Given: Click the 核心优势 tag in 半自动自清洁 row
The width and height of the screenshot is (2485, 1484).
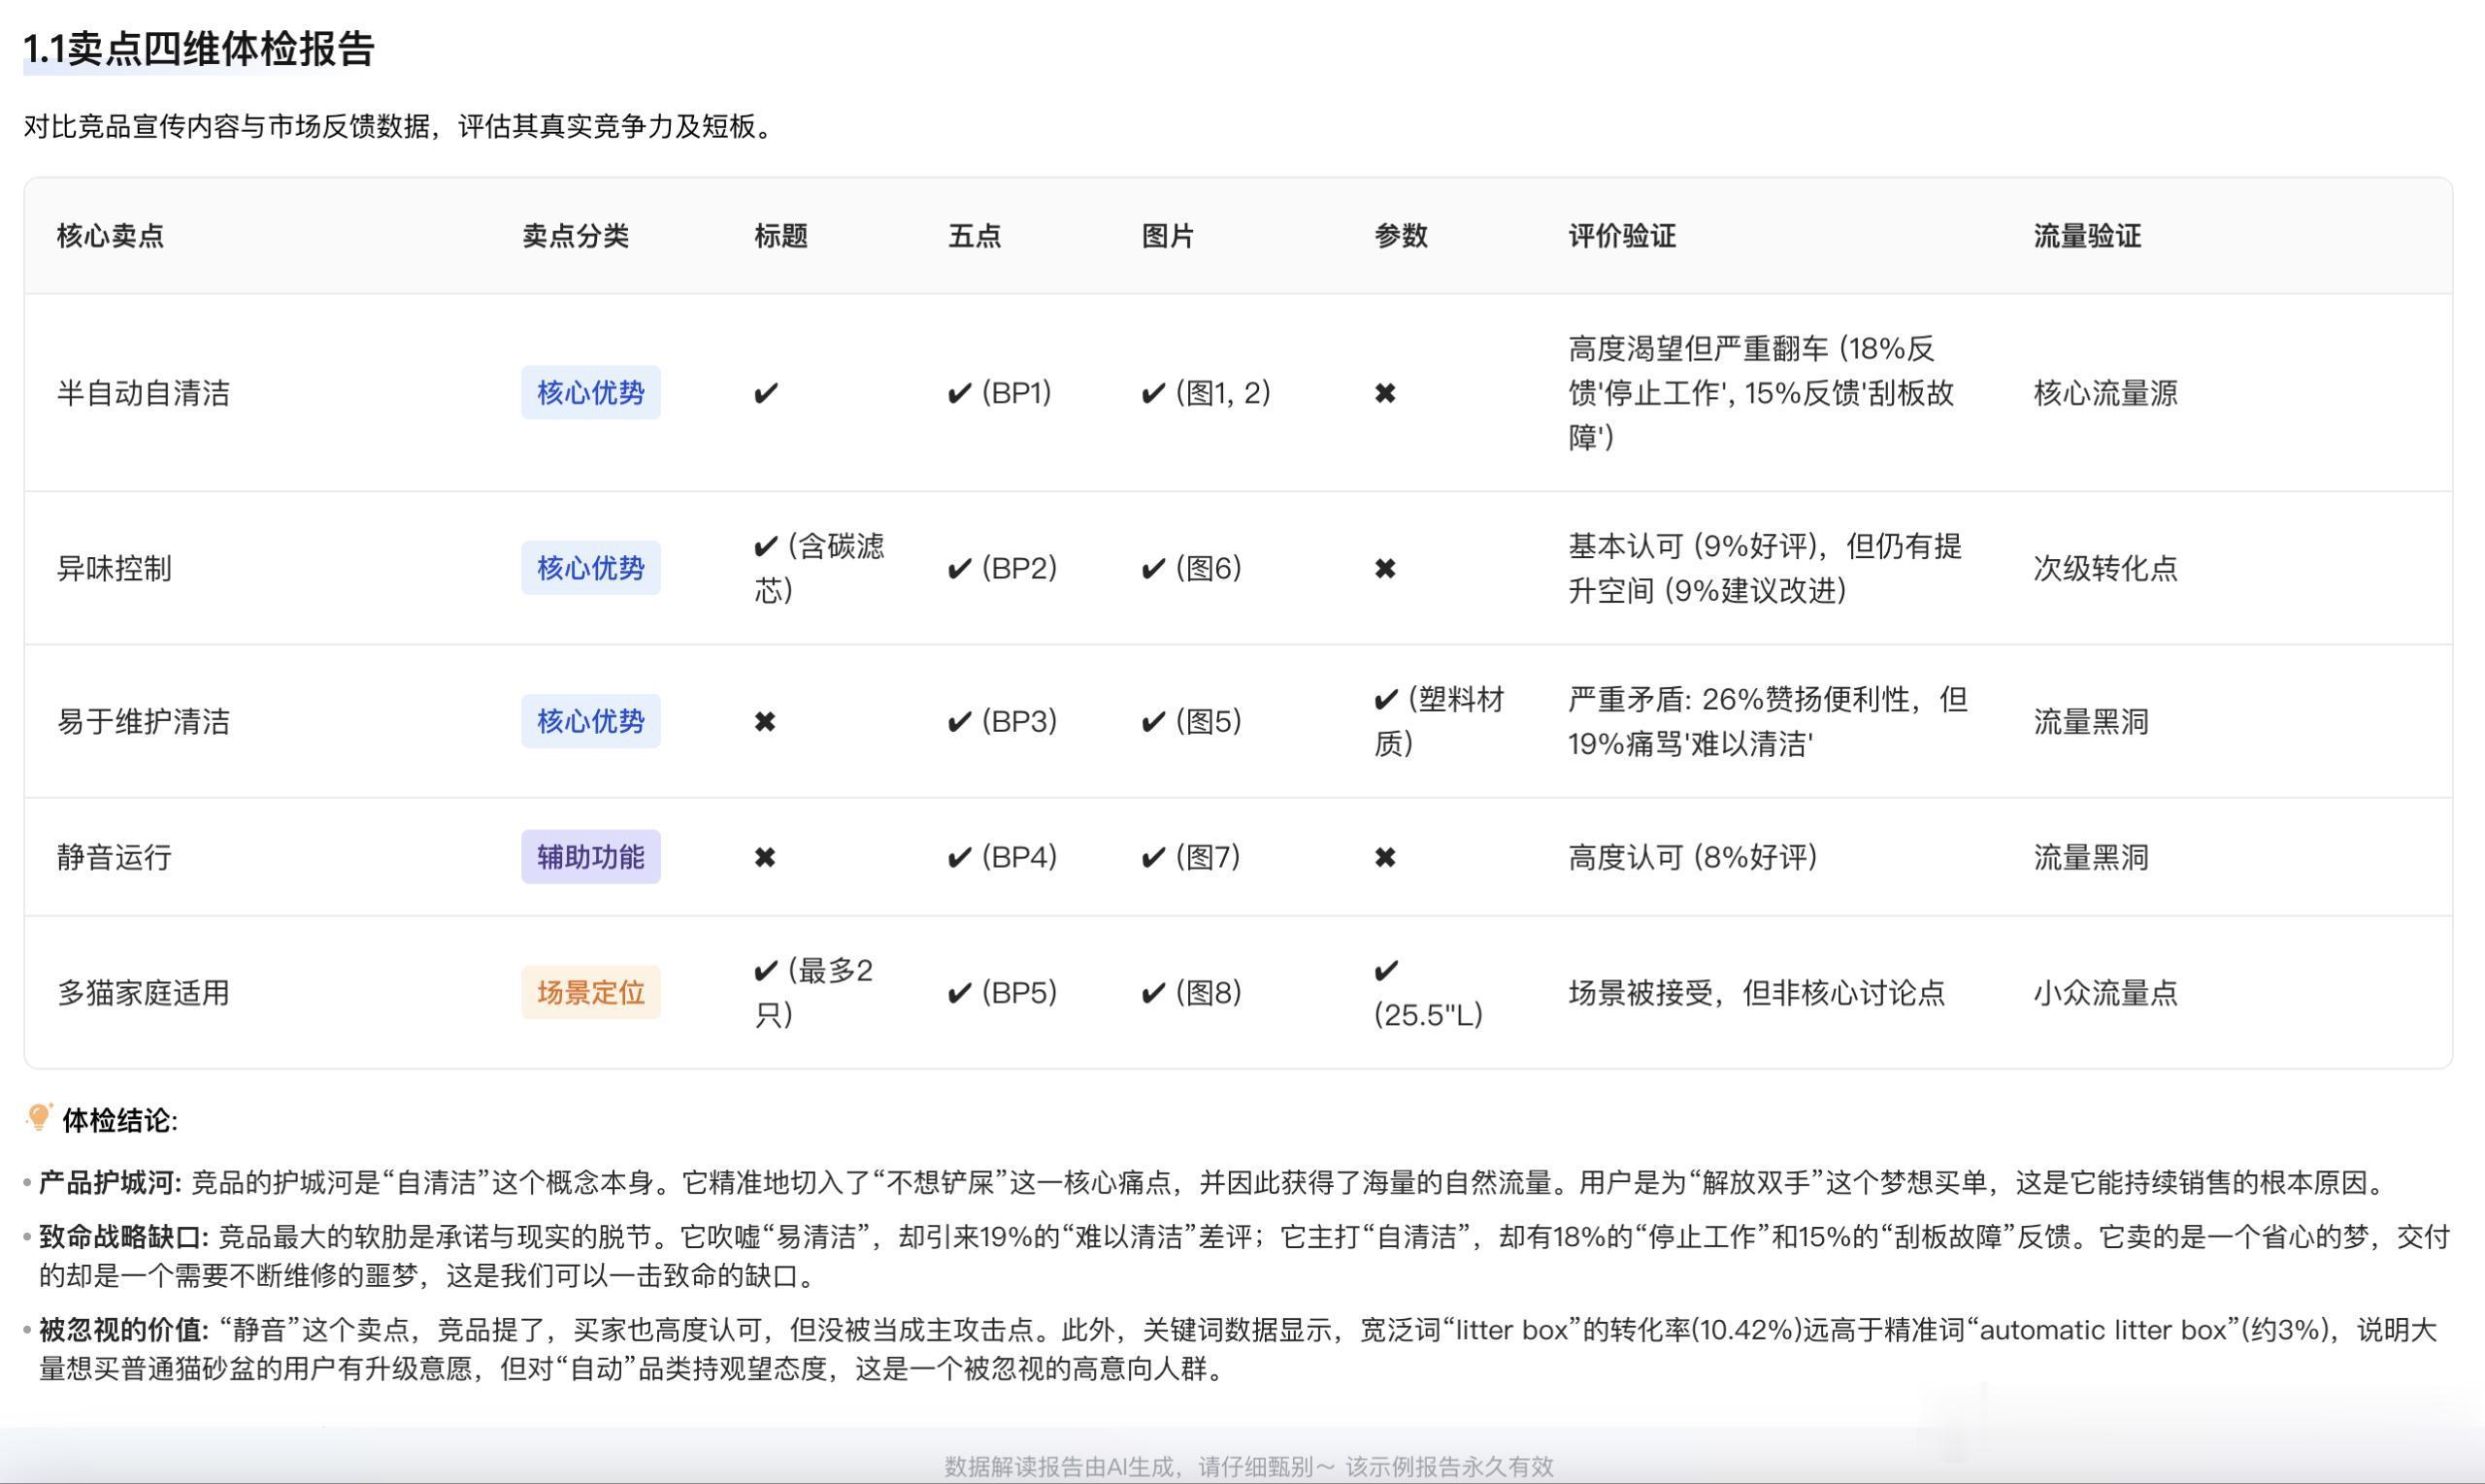Looking at the screenshot, I should tap(591, 392).
